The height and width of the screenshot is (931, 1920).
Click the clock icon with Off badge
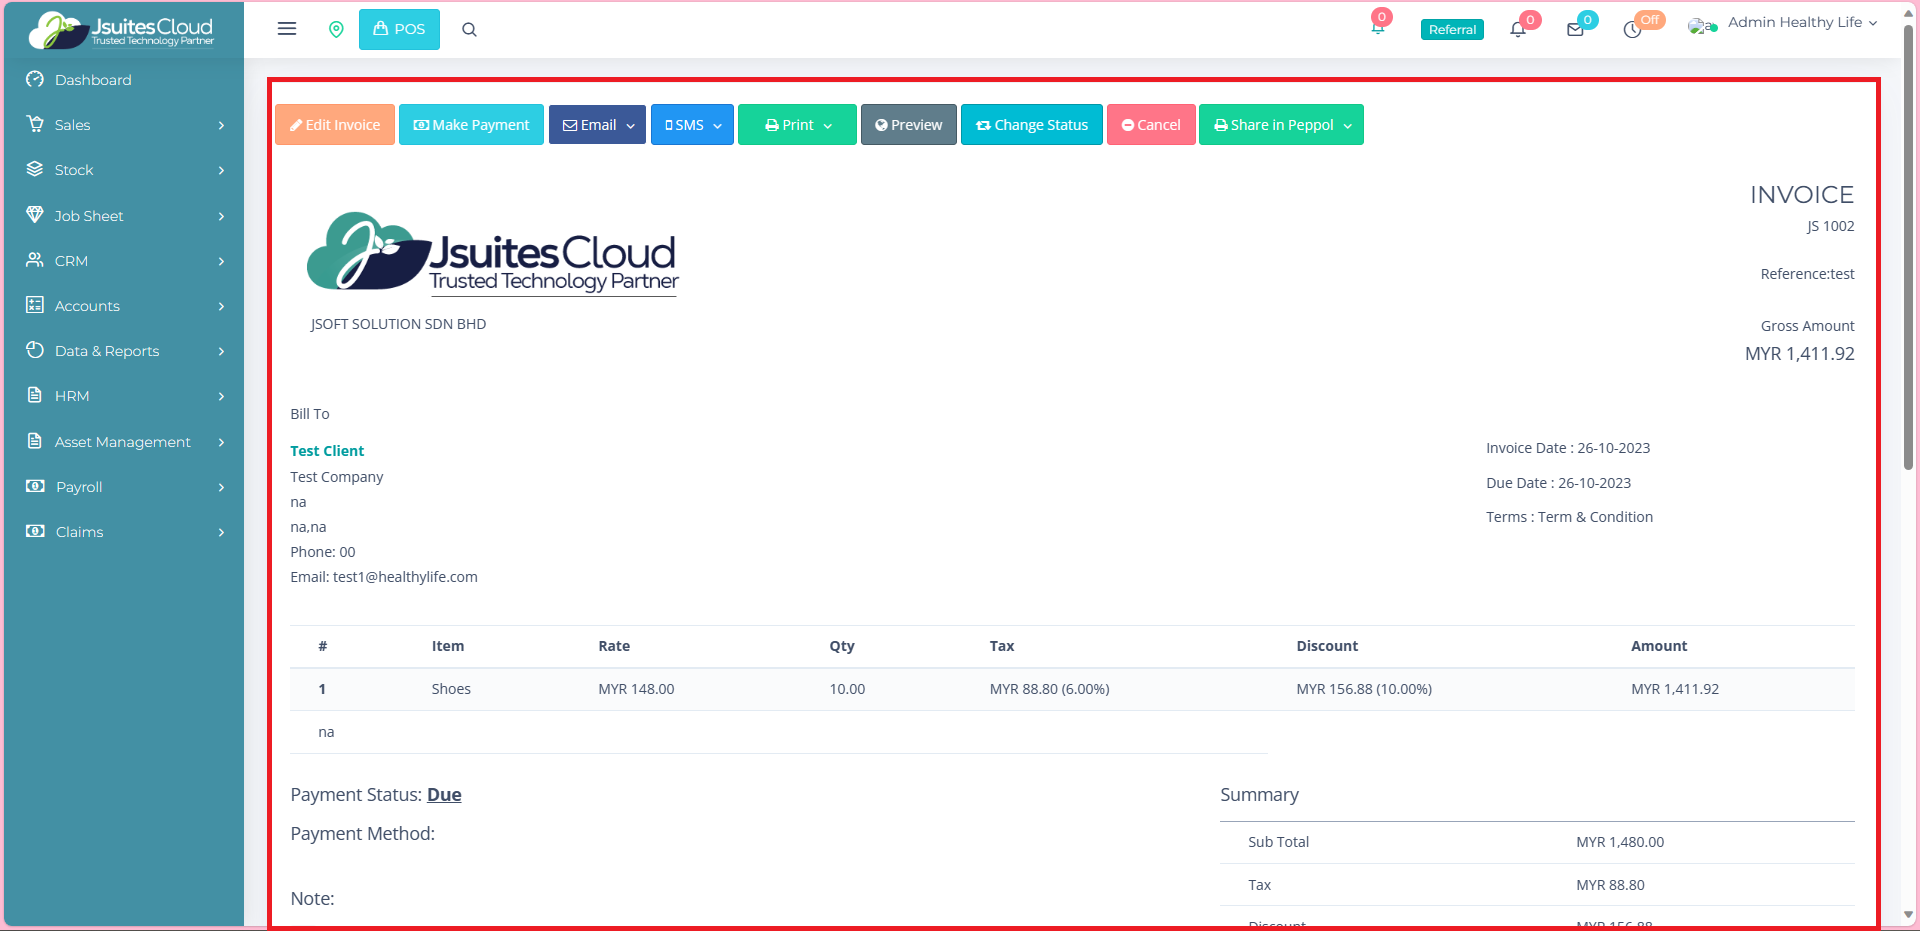click(x=1632, y=30)
